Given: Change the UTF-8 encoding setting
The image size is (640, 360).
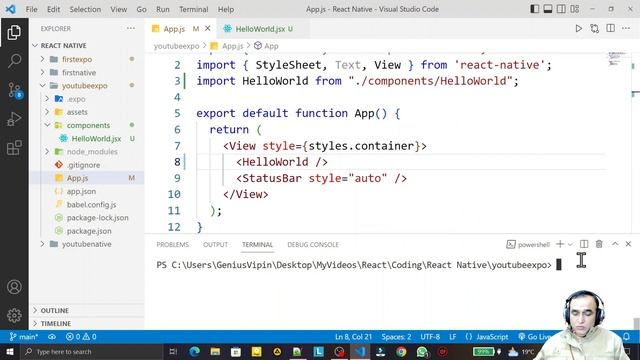Looking at the screenshot, I should point(430,337).
